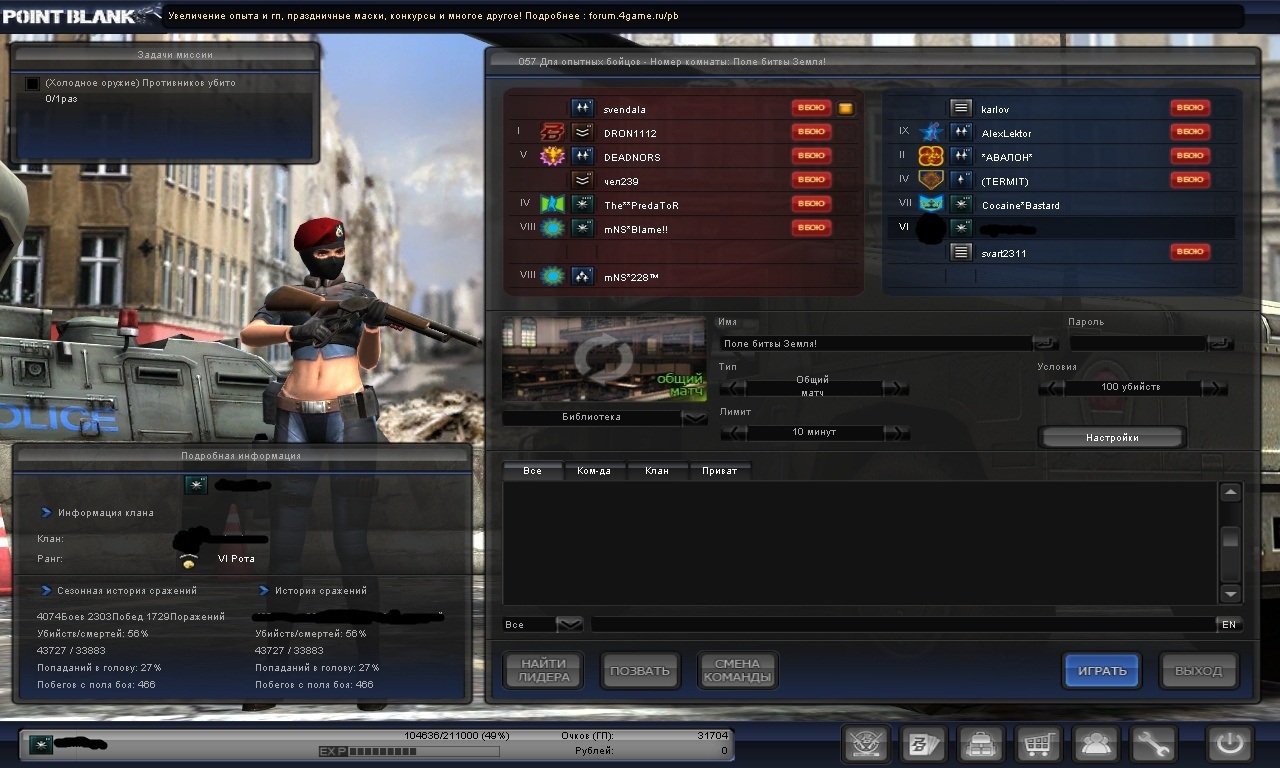The height and width of the screenshot is (768, 1280).
Task: Toggle the cold weapon mission checkbox
Action: [x=33, y=84]
